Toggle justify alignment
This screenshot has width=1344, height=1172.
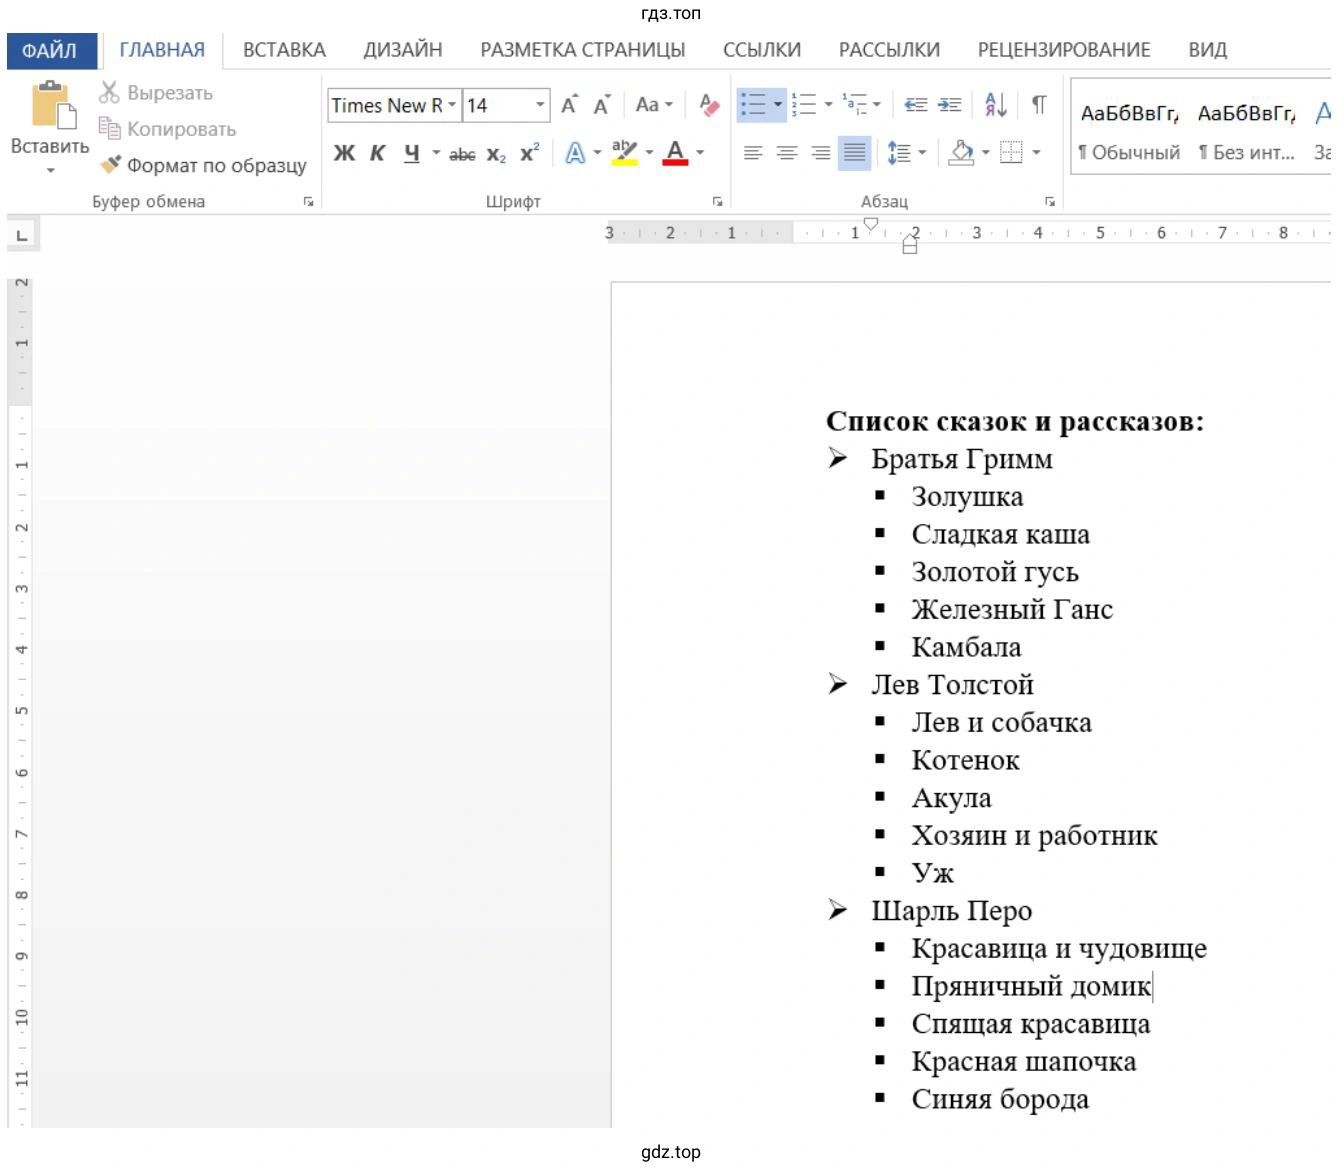855,153
